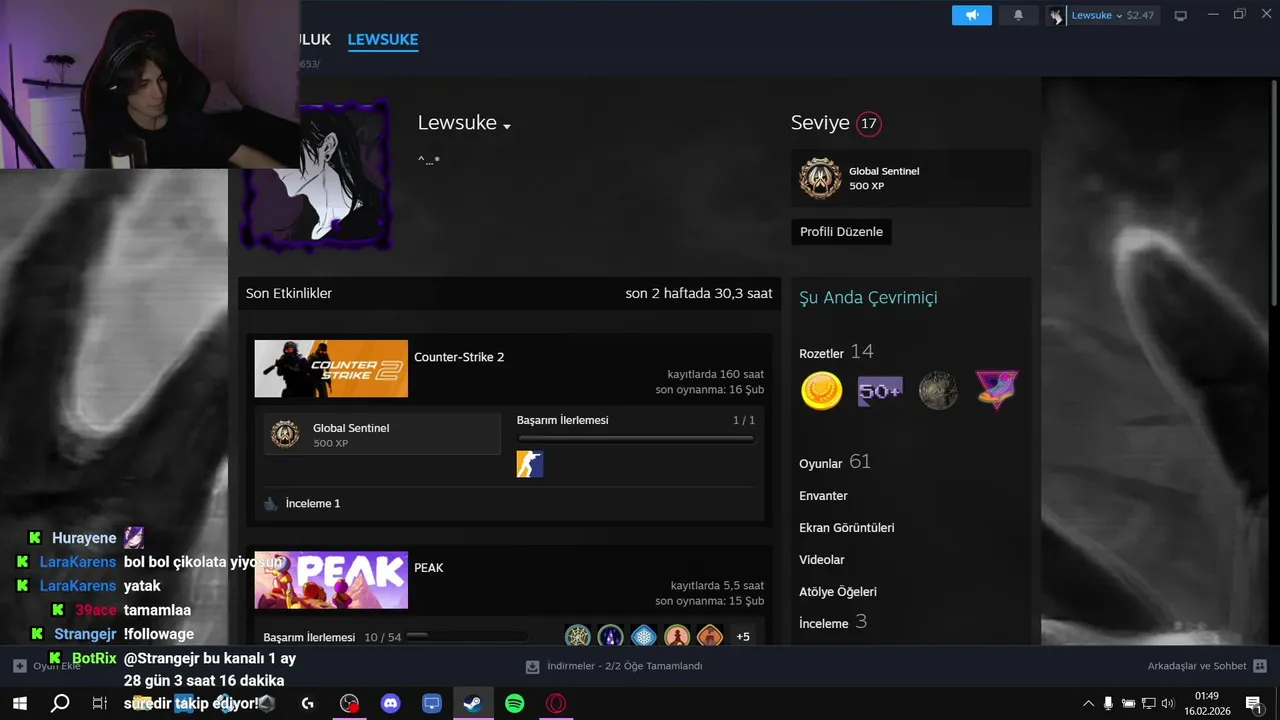
Task: Open the Atölye Öğeleri link
Action: pyautogui.click(x=838, y=592)
